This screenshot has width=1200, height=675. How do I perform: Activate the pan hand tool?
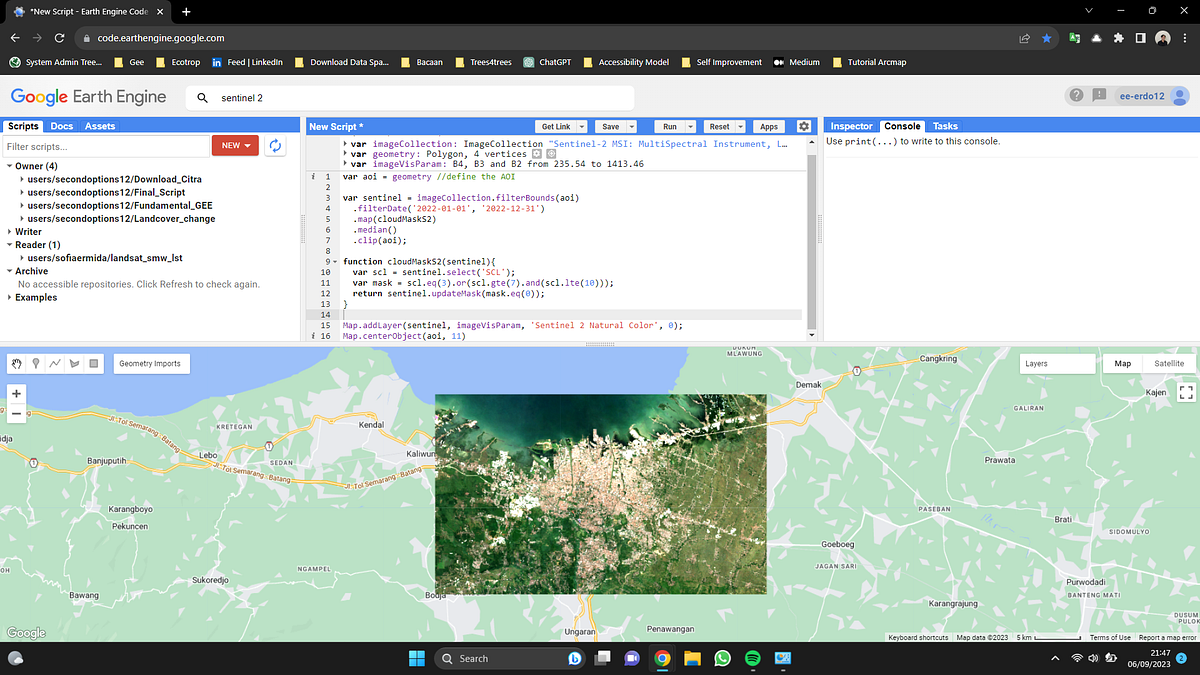[x=17, y=364]
